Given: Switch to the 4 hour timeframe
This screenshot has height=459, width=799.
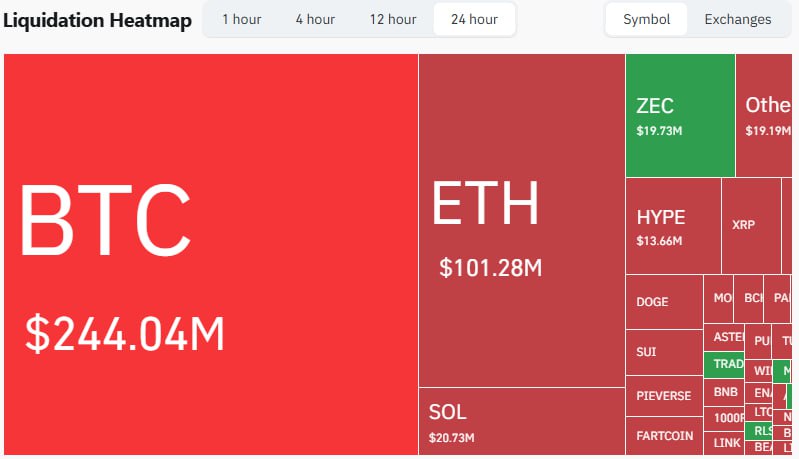Looking at the screenshot, I should coord(315,19).
